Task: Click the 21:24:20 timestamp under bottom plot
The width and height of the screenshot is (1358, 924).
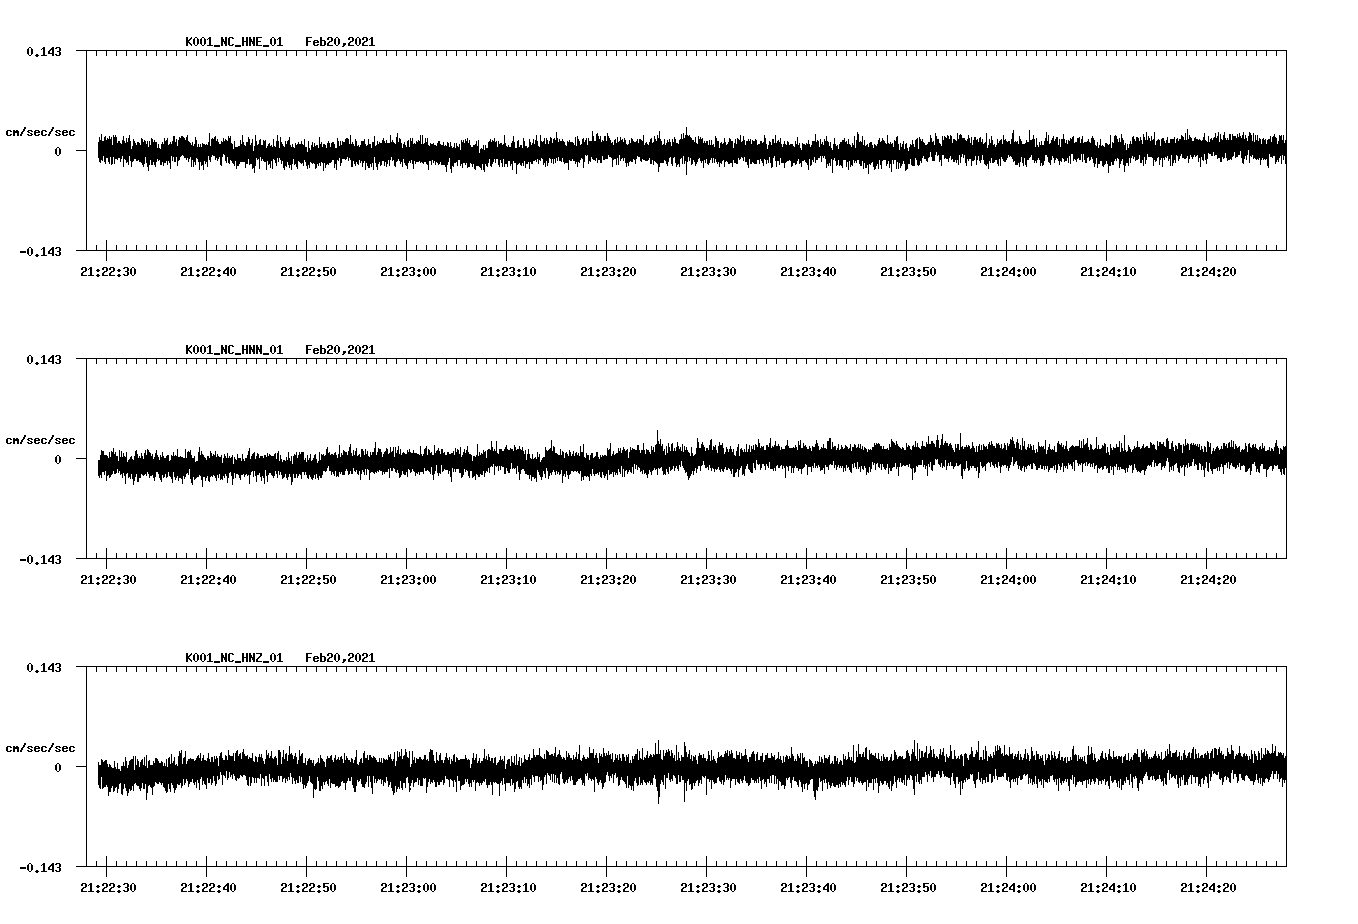Action: tap(1208, 885)
